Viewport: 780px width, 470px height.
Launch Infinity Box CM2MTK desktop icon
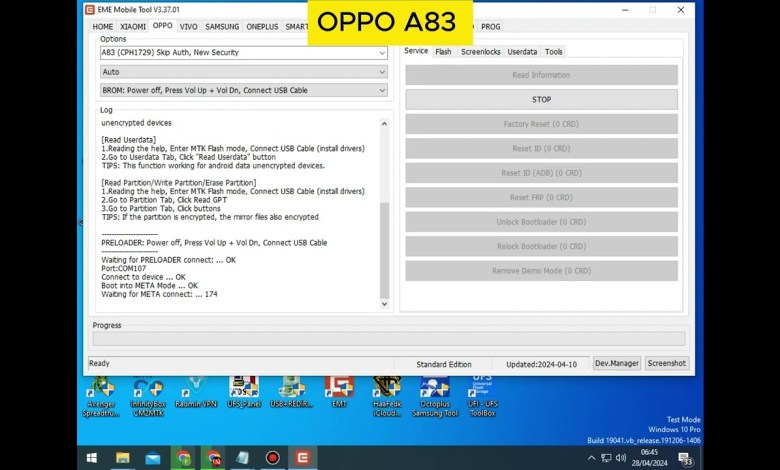point(148,392)
